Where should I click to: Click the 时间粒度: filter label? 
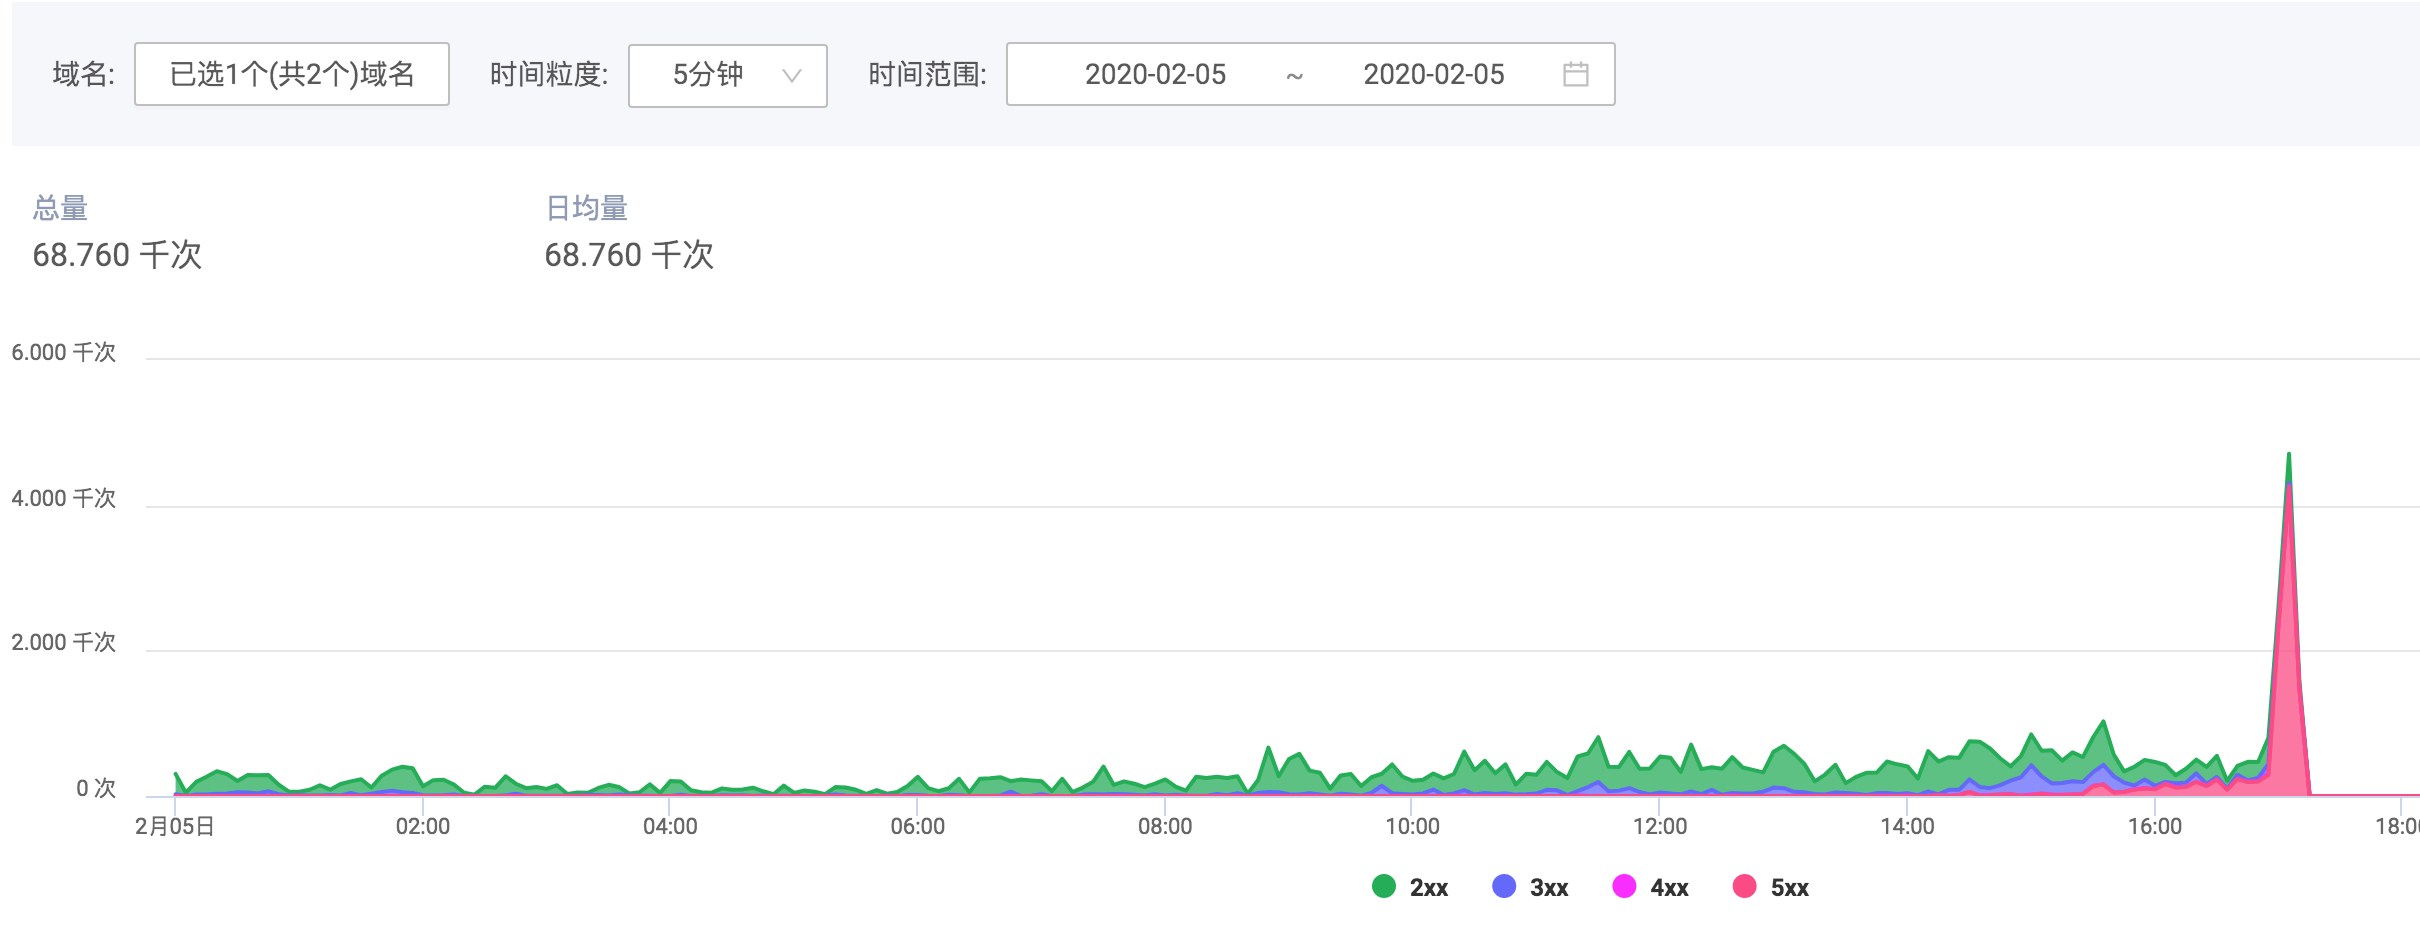[549, 74]
